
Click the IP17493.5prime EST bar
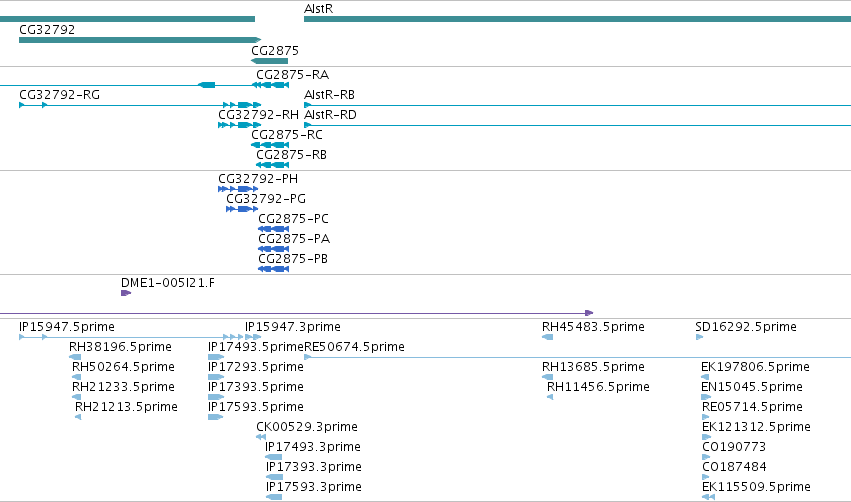(x=216, y=357)
